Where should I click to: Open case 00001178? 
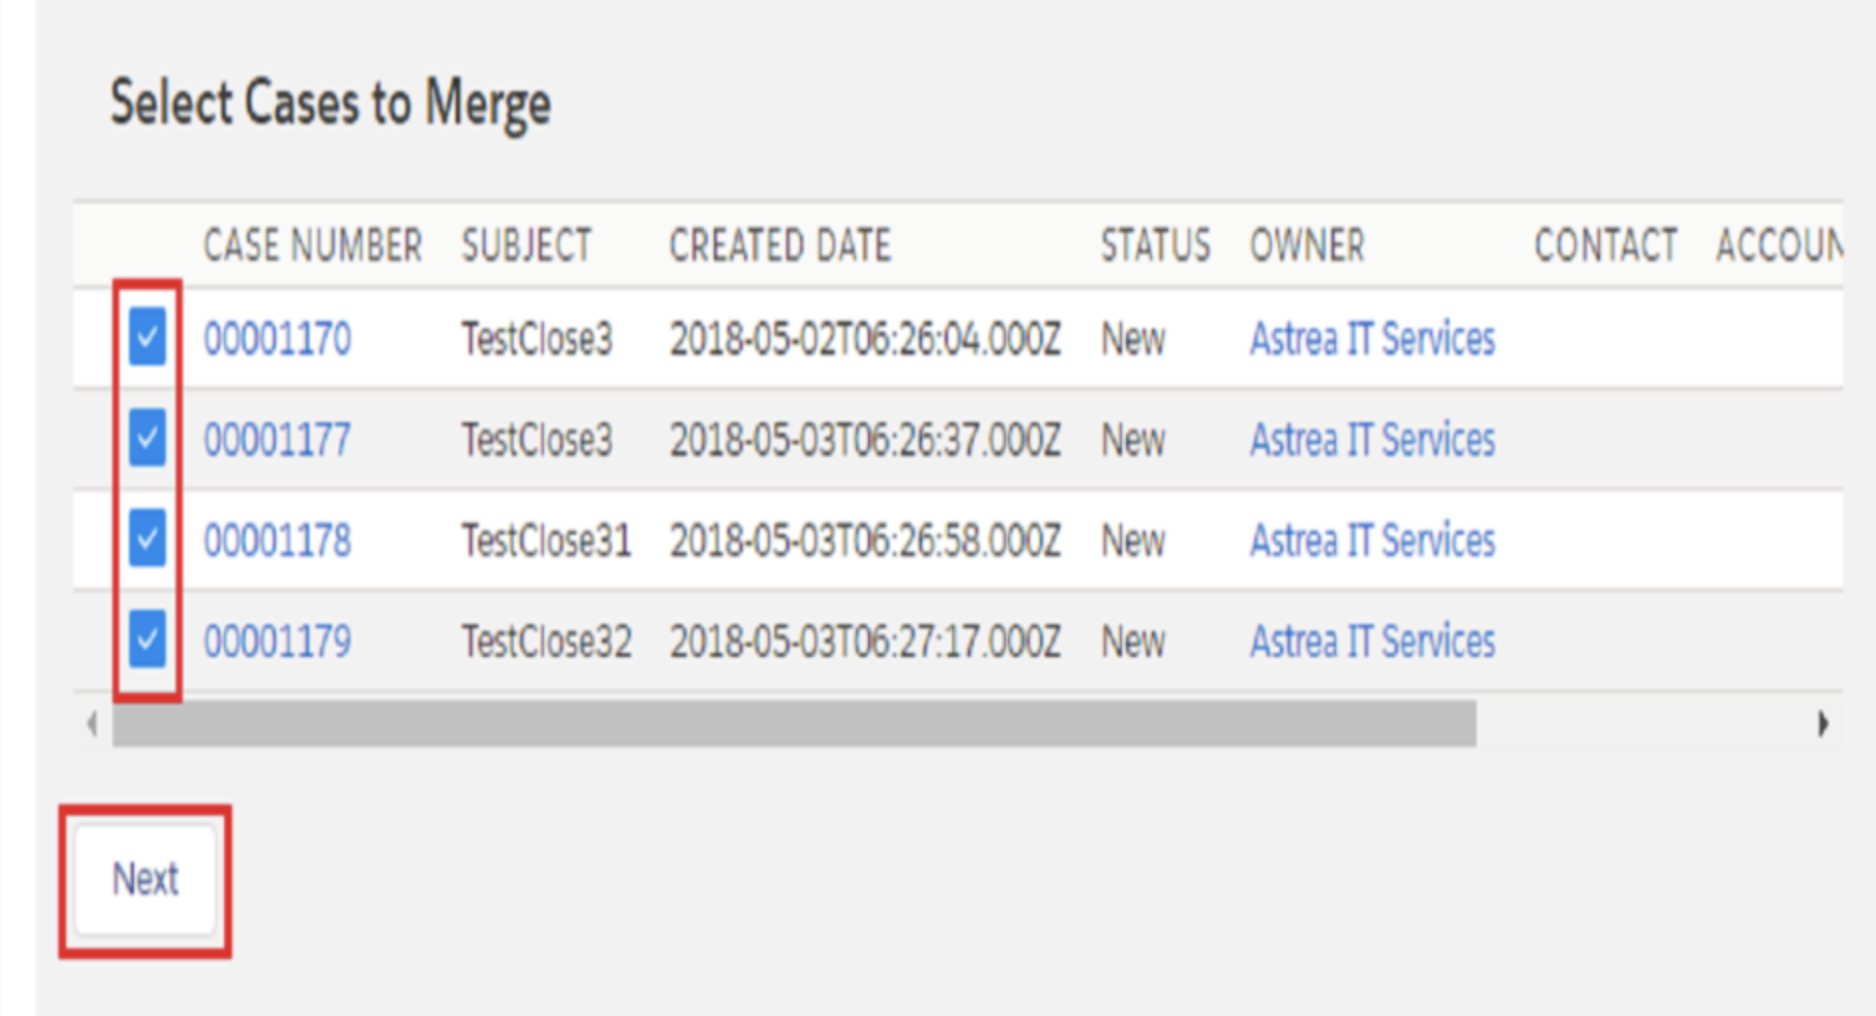[277, 540]
